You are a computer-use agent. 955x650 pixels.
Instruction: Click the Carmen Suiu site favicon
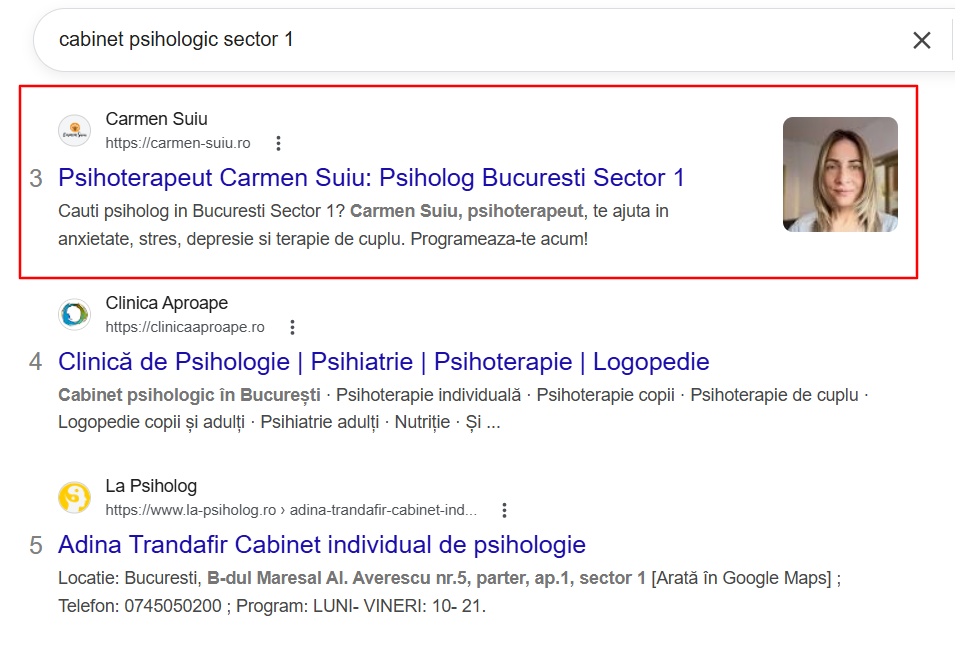pos(75,130)
